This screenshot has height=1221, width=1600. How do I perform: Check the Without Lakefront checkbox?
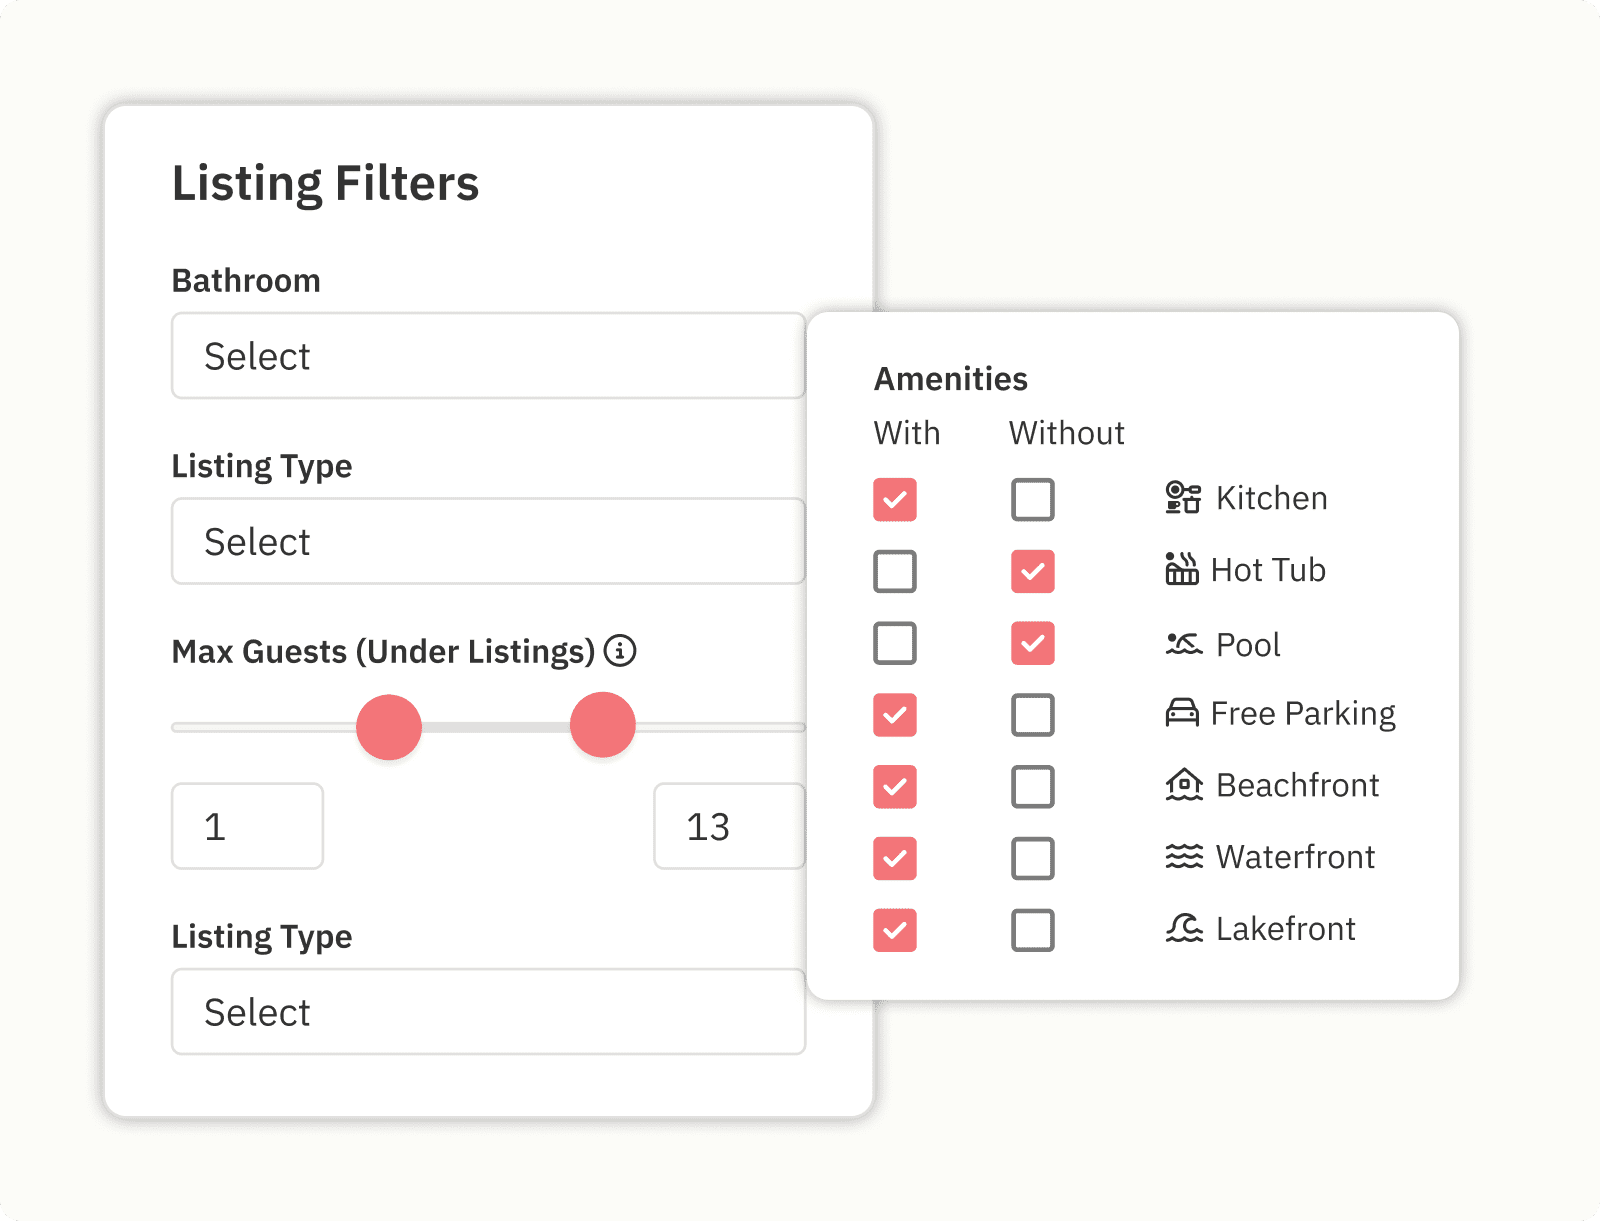tap(1032, 930)
